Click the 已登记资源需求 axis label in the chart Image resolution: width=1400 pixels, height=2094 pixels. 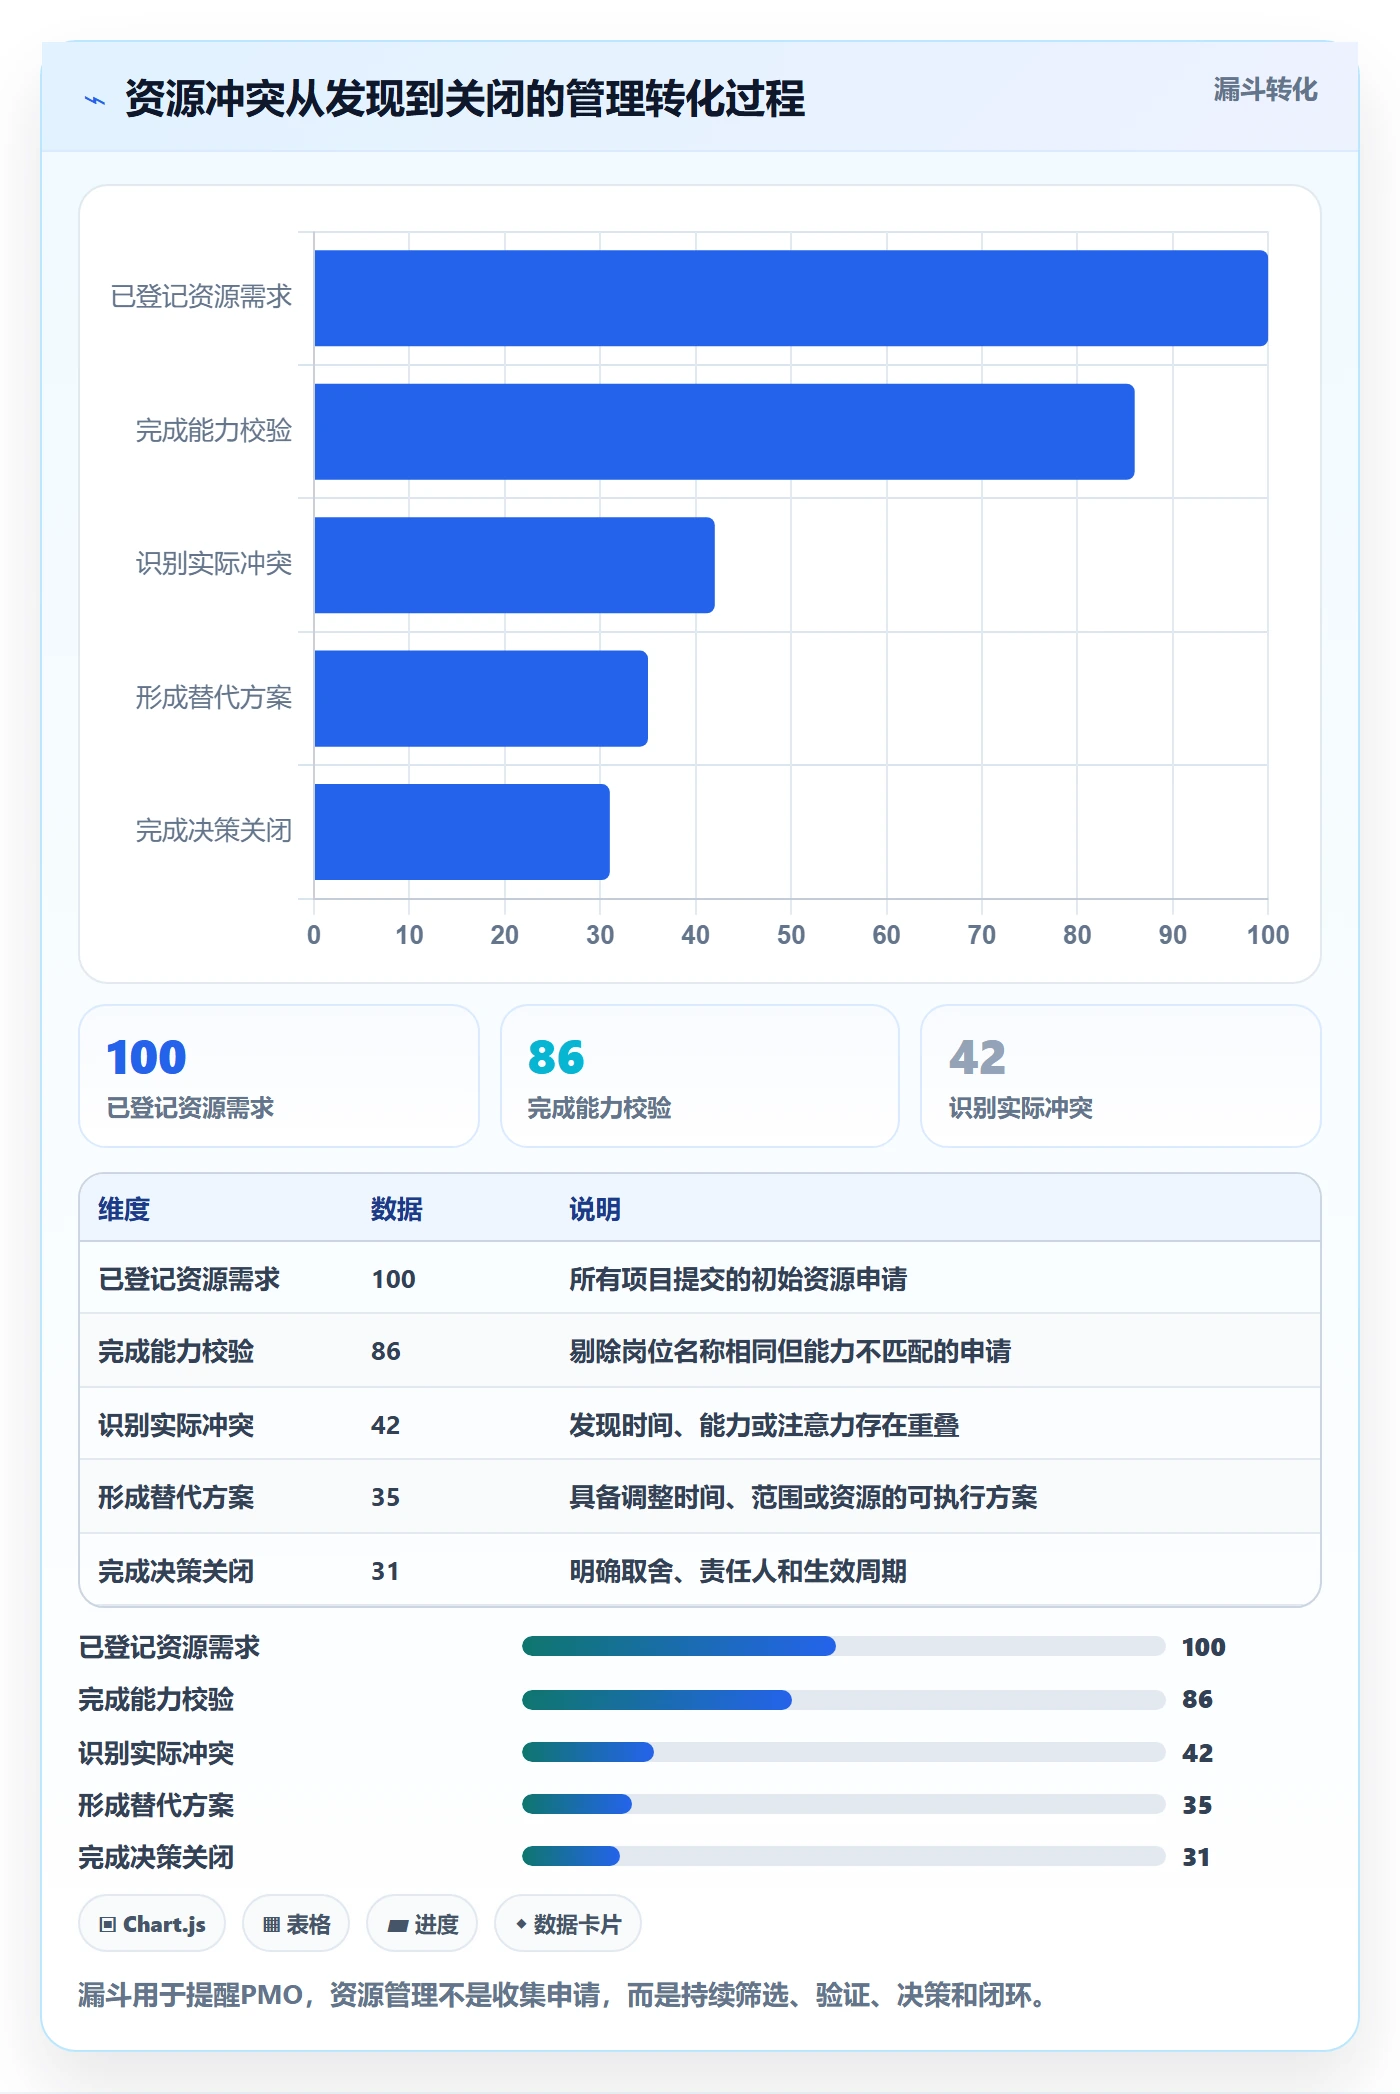[201, 297]
